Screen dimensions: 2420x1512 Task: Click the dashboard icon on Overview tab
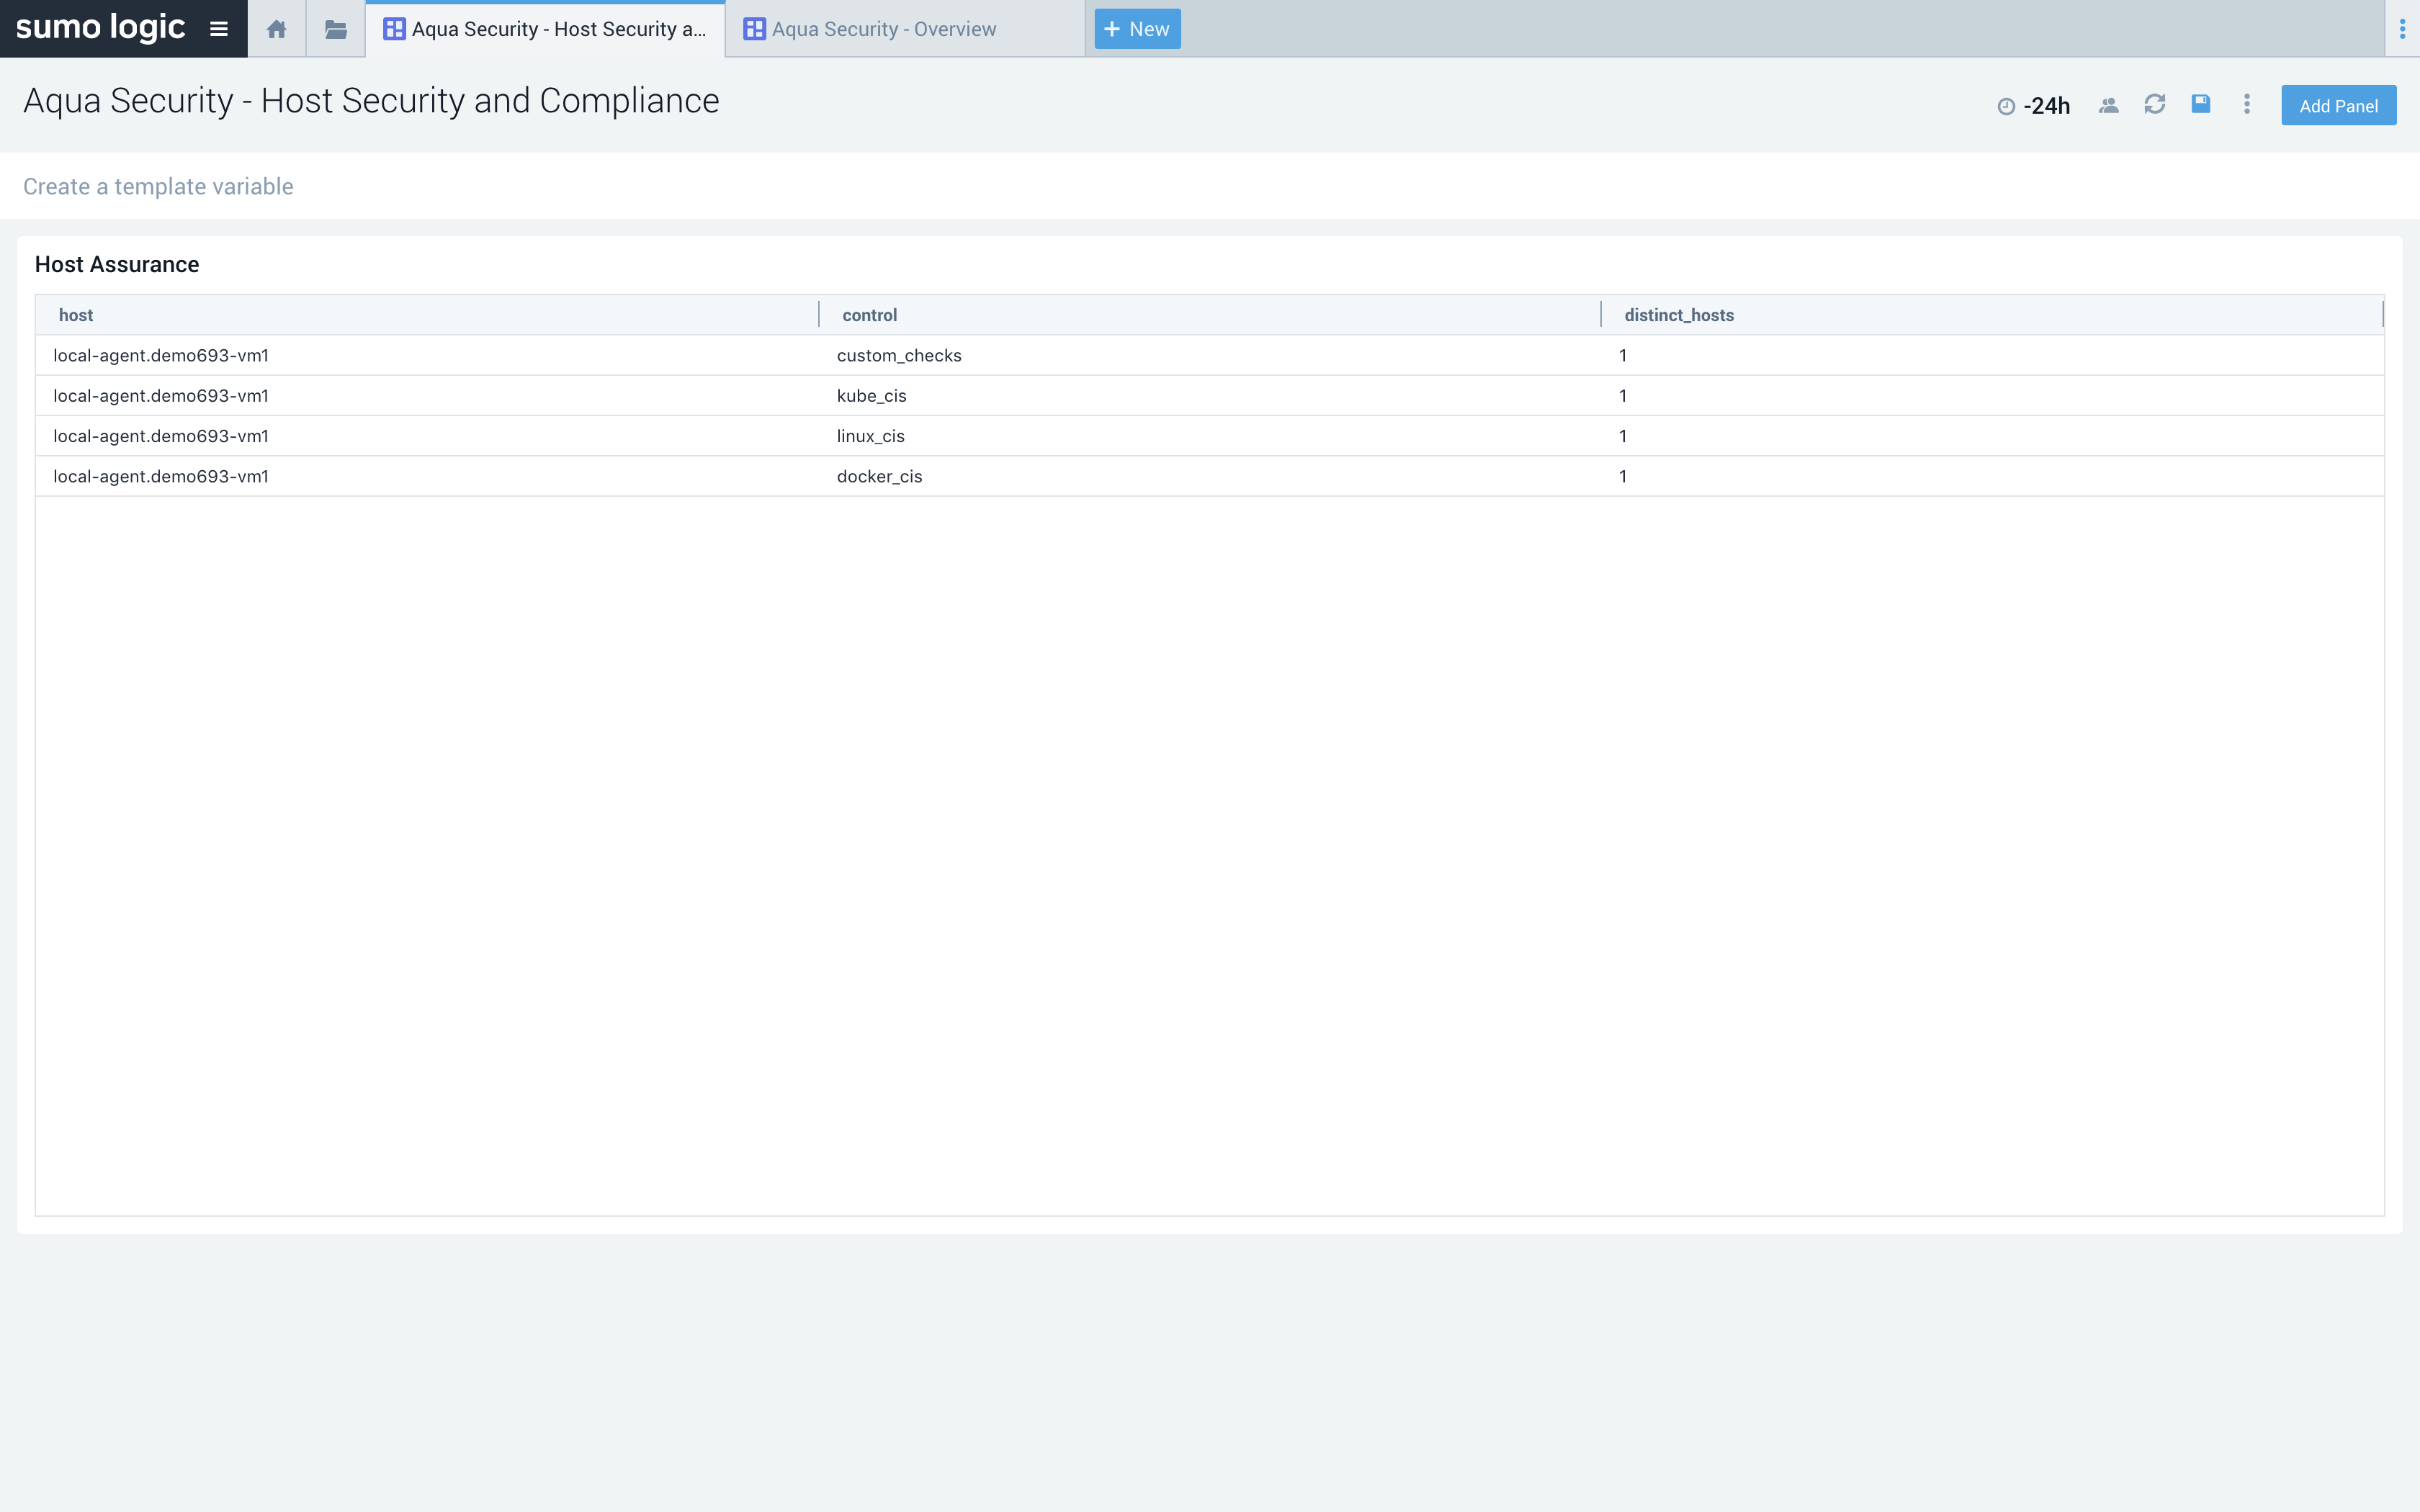(754, 29)
